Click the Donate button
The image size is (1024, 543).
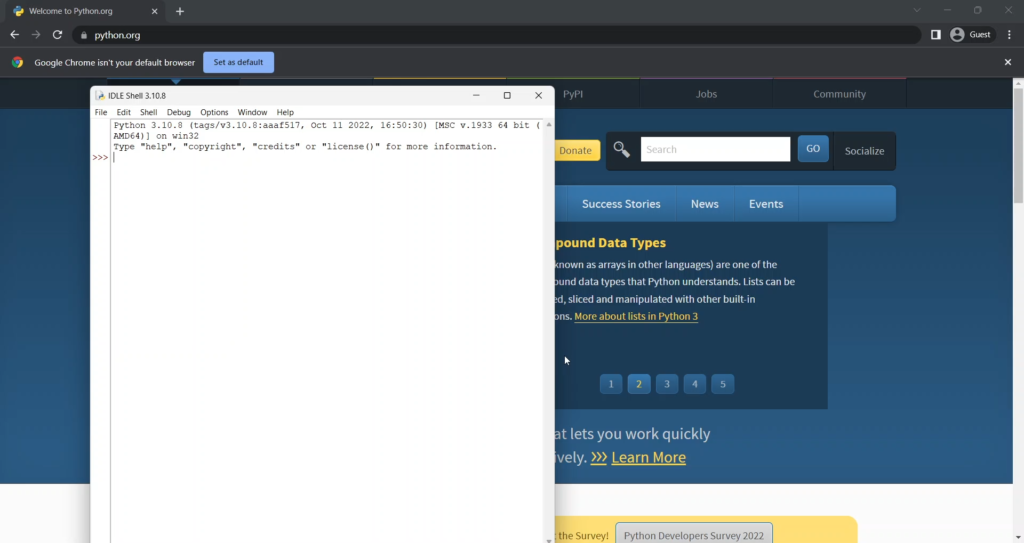click(575, 150)
